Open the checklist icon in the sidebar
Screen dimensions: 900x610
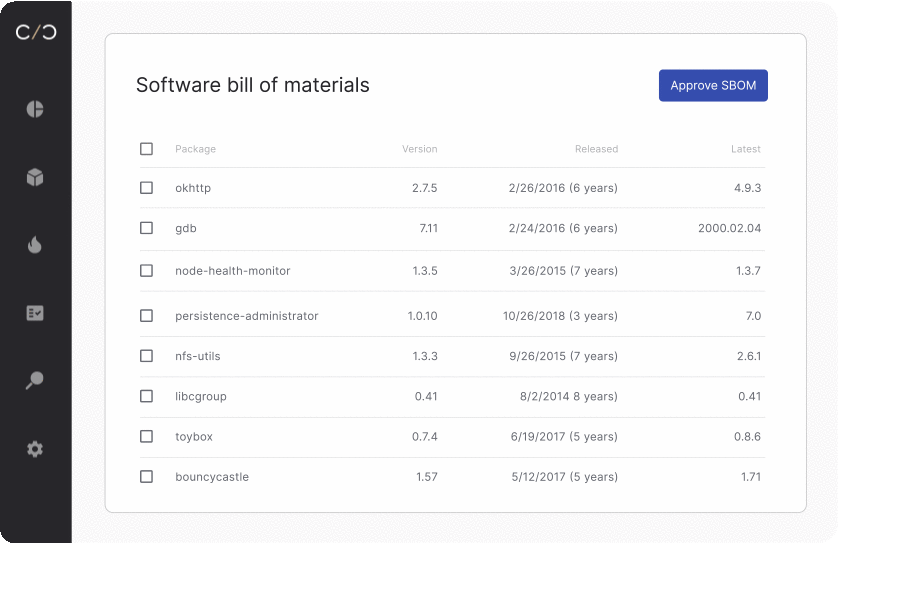tap(35, 313)
